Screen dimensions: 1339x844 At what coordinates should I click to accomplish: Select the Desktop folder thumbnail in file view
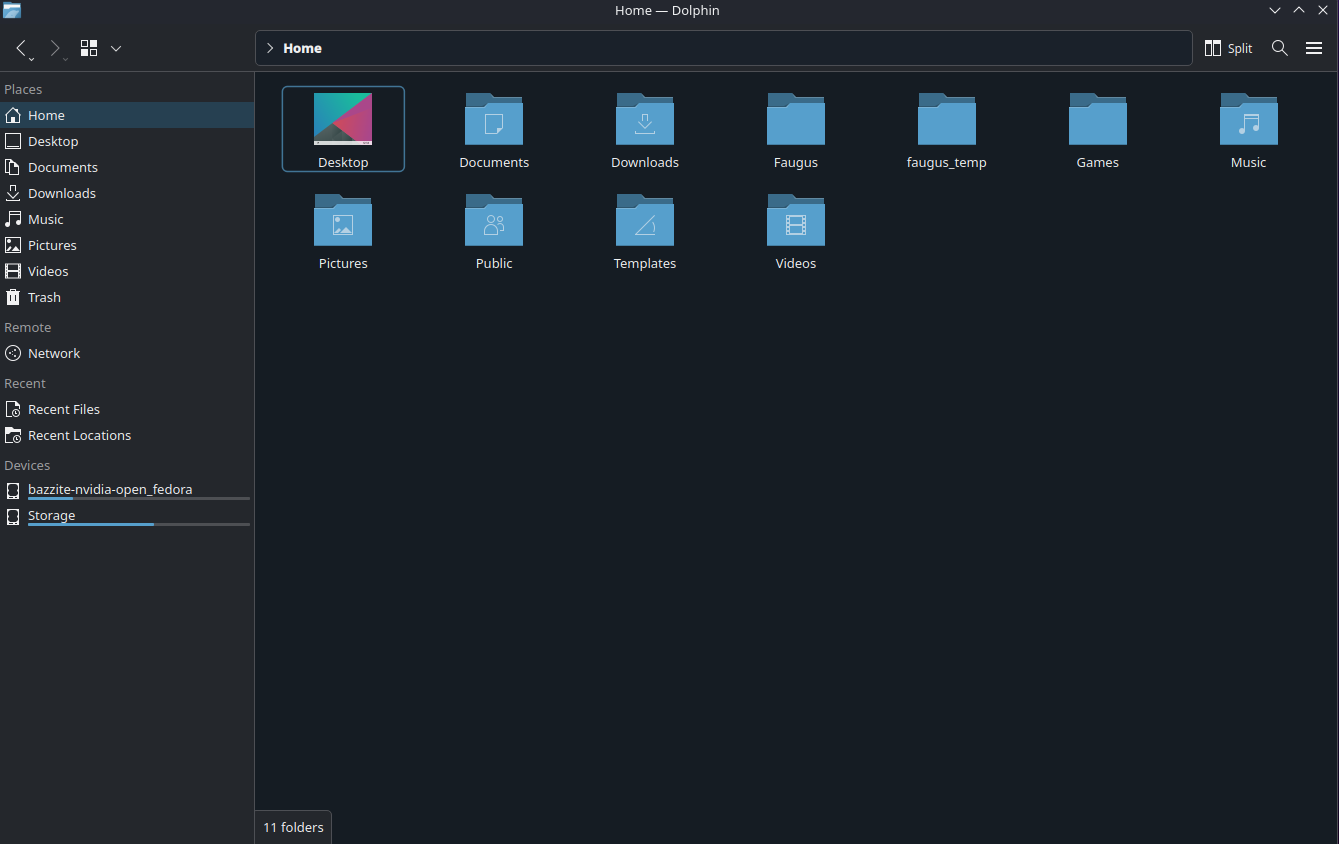point(343,119)
